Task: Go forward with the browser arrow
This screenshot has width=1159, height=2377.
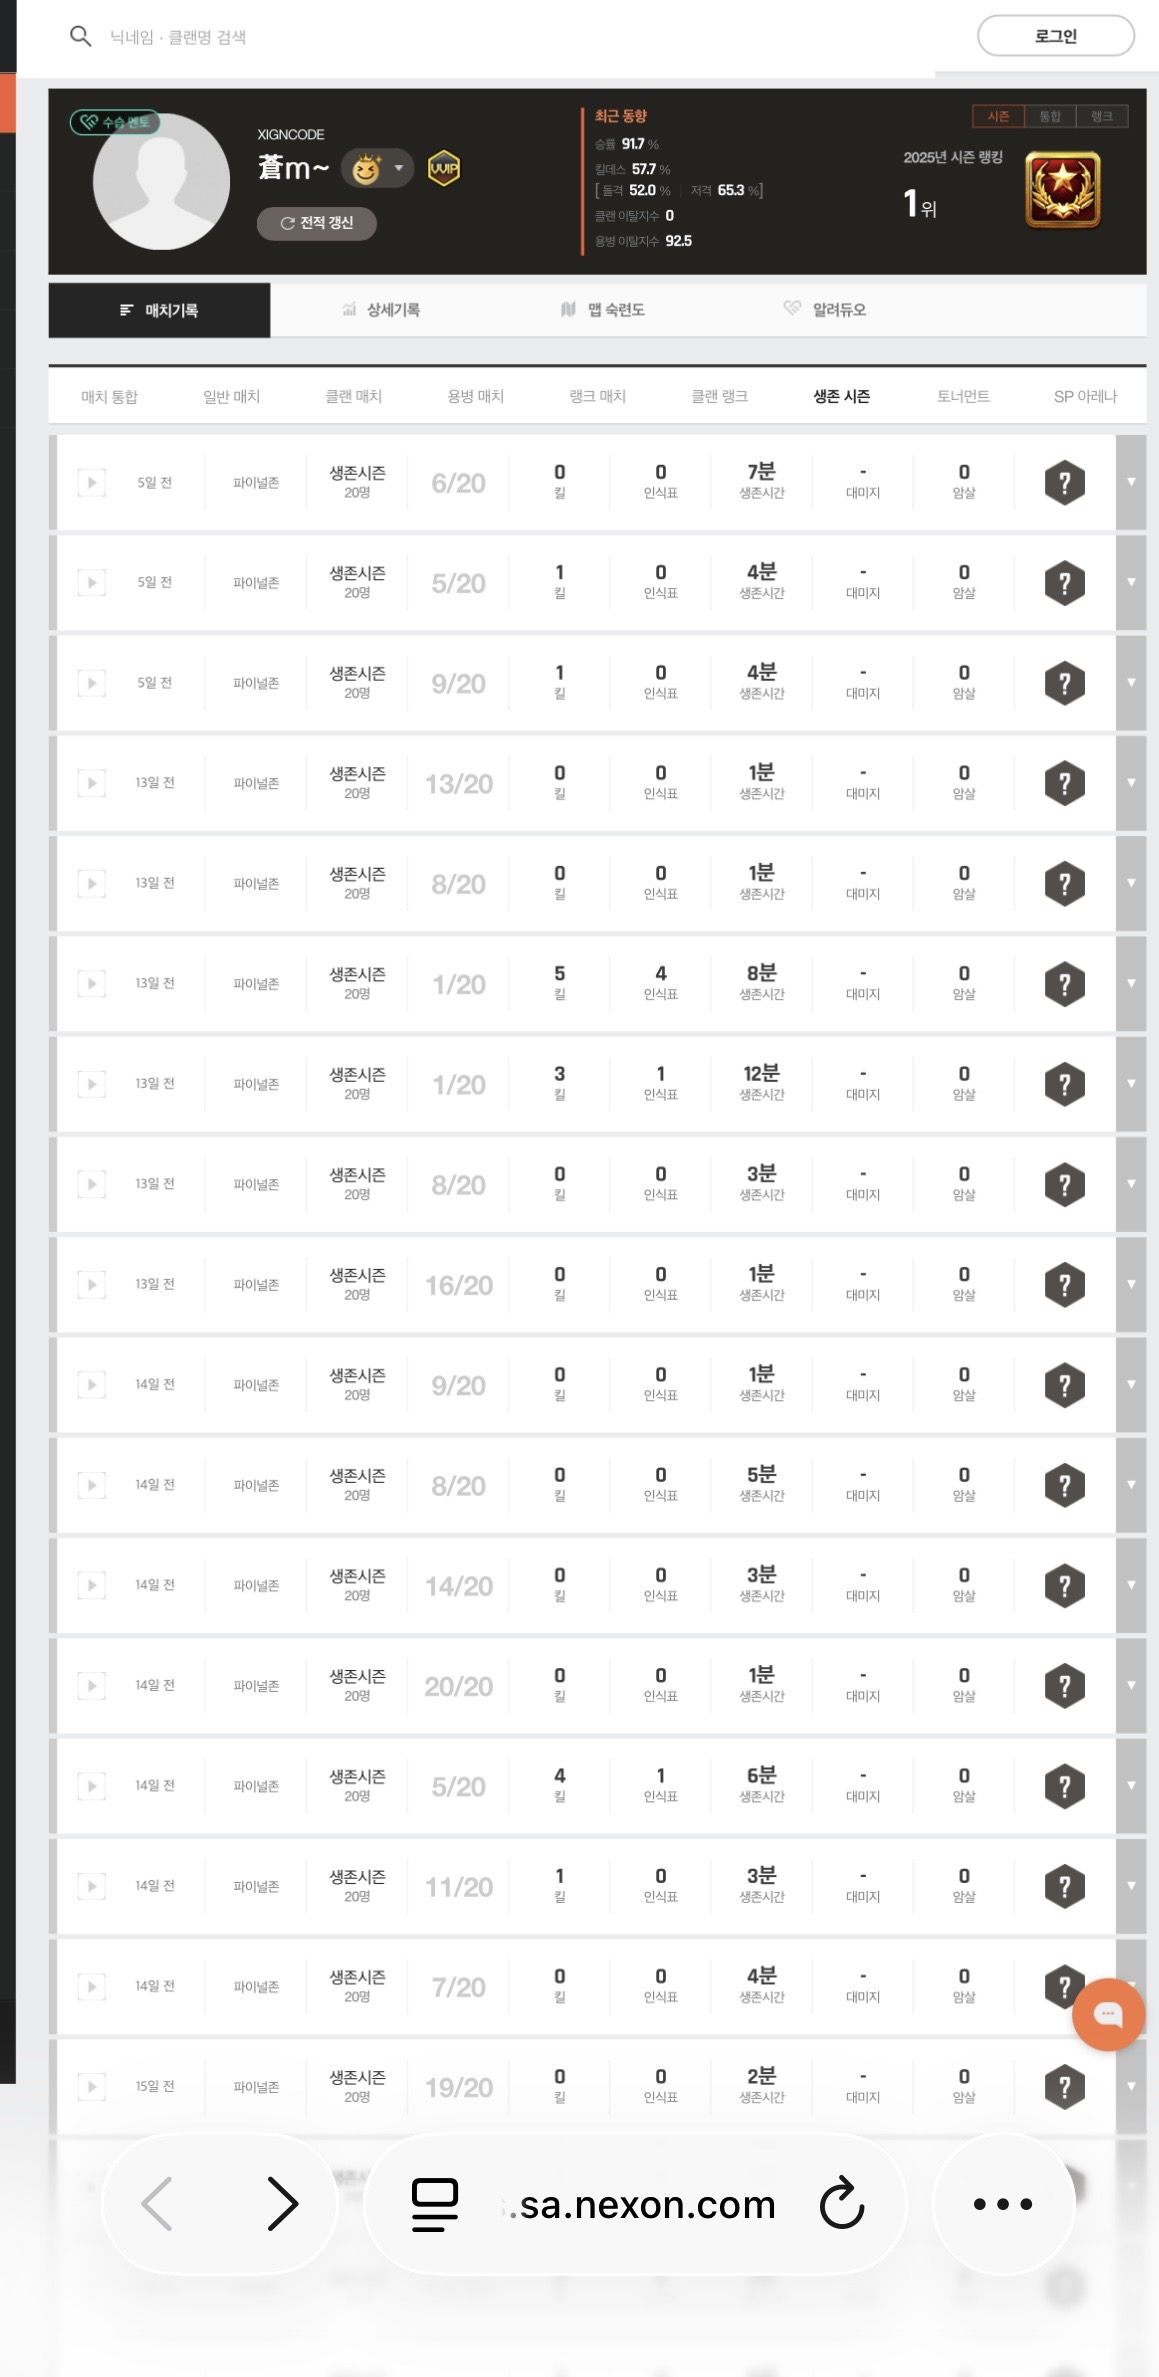Action: (283, 2204)
